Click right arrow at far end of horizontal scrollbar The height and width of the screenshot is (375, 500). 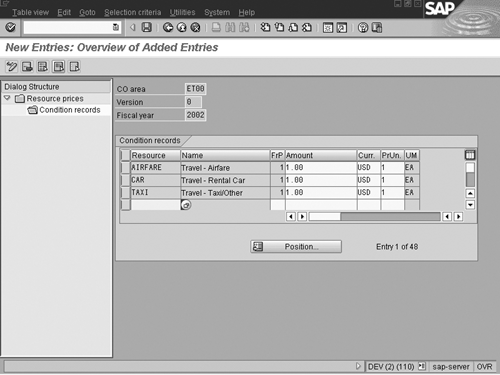coord(459,217)
